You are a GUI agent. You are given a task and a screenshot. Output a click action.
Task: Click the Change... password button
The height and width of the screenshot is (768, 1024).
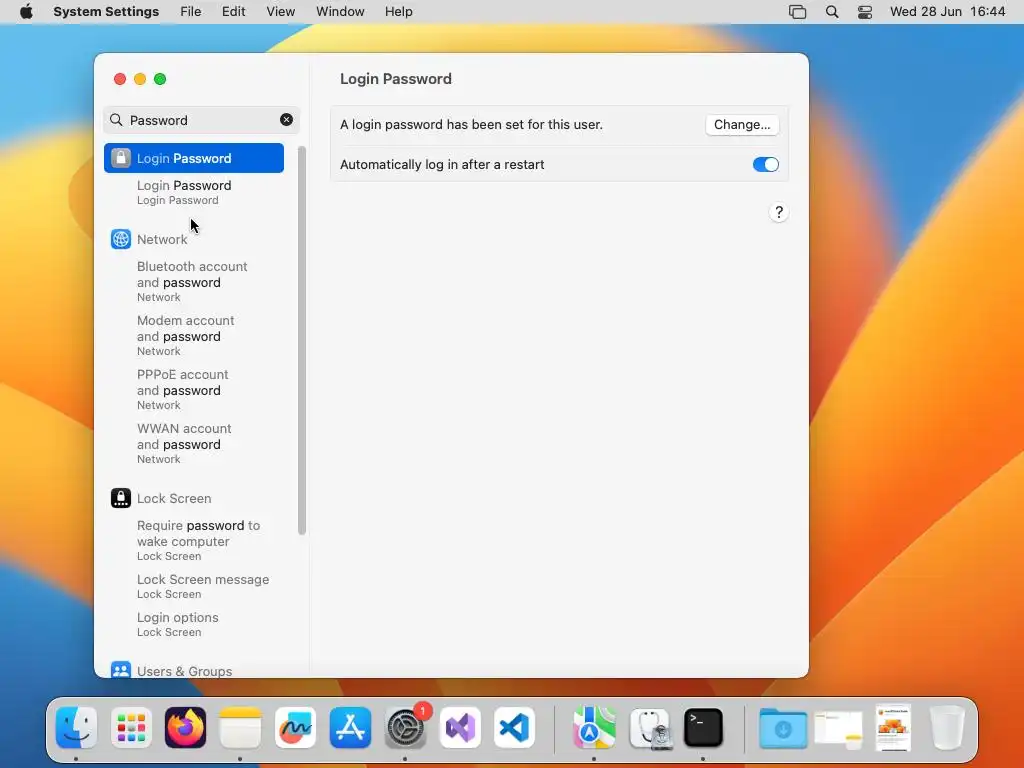point(742,124)
